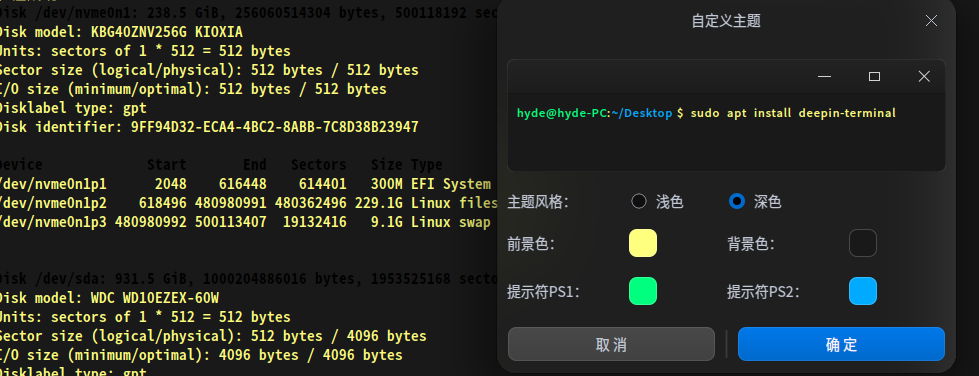The image size is (979, 376).
Task: Open the 提示符PS1 green color swatch
Action: tap(642, 291)
